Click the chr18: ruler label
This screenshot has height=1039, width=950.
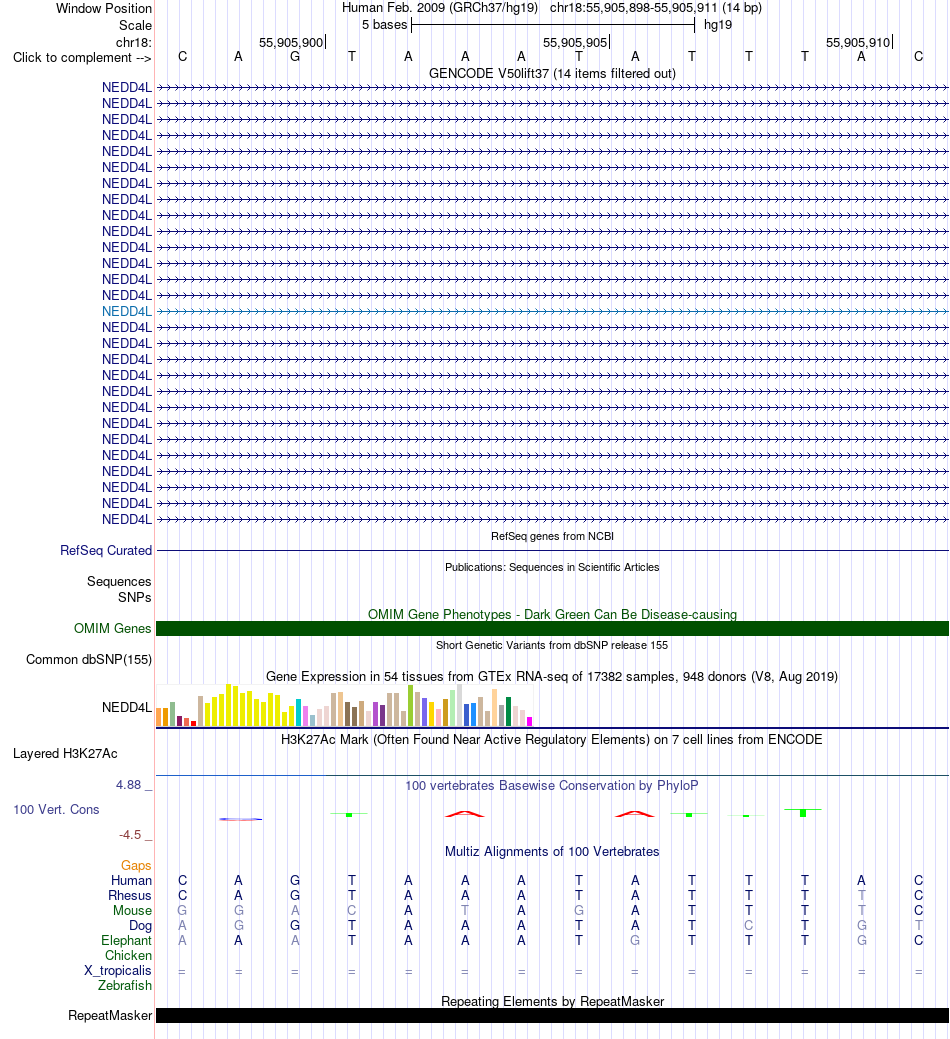click(x=134, y=42)
